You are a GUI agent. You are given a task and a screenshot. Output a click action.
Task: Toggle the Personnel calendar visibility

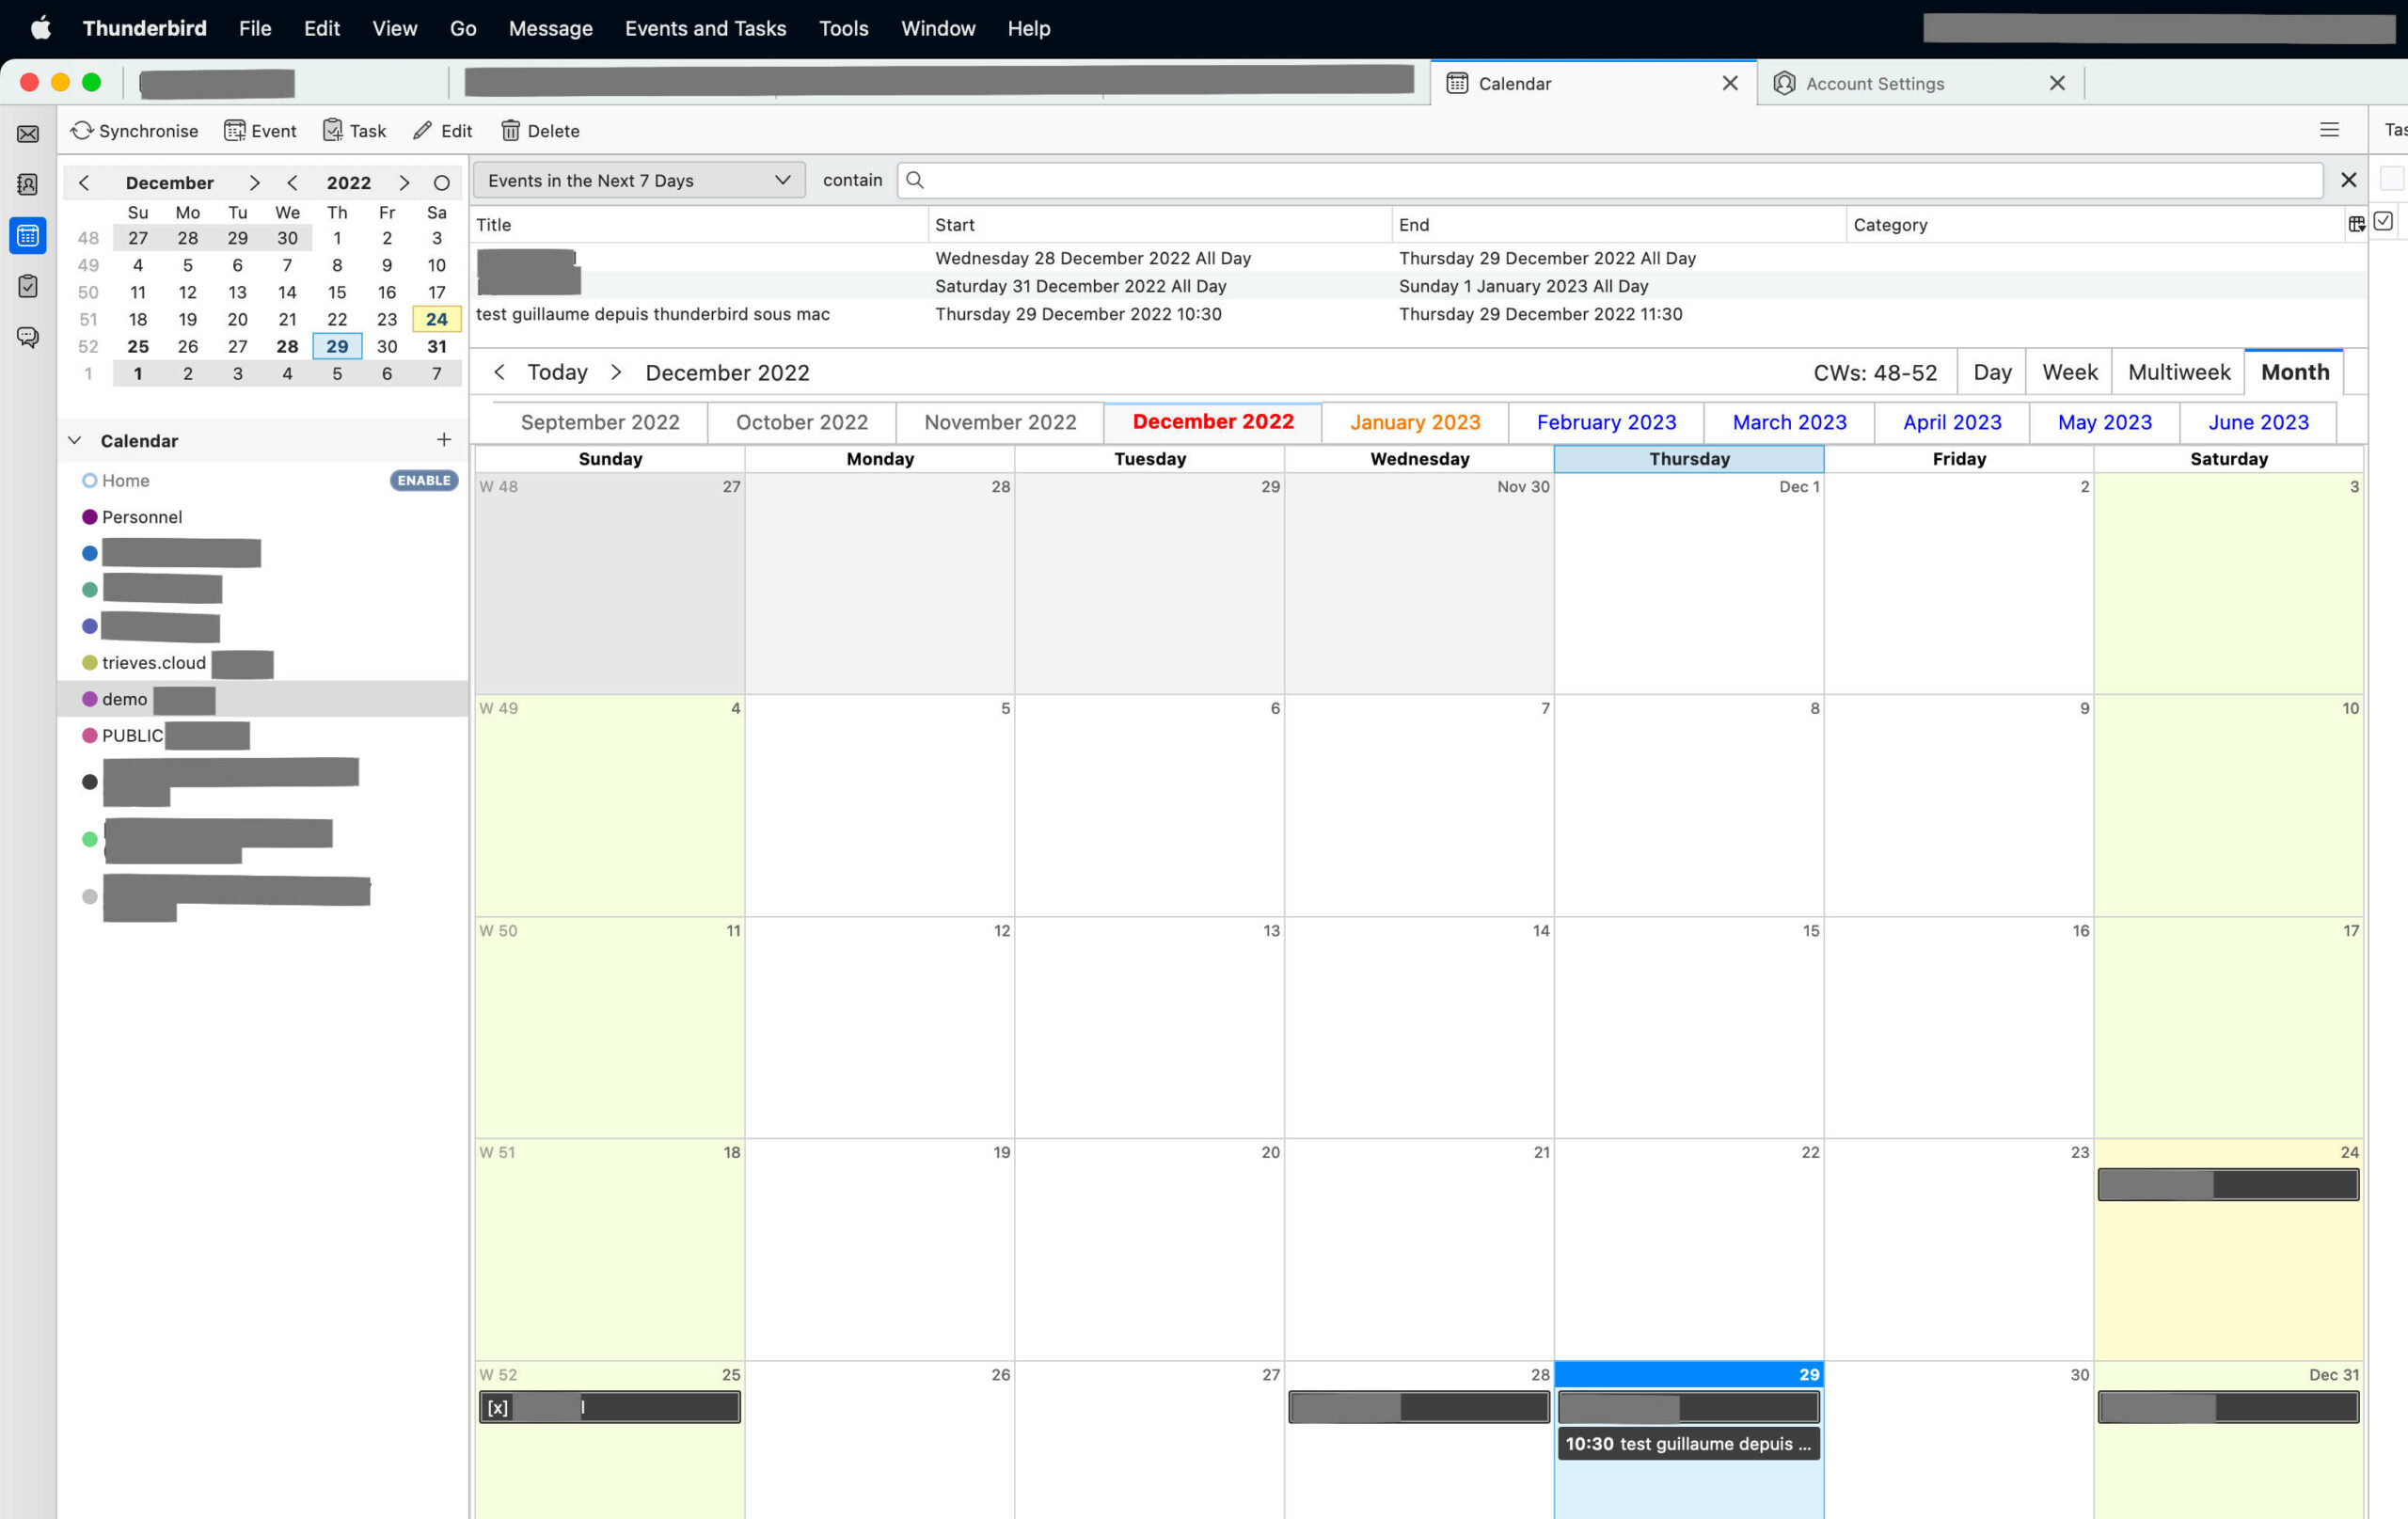(x=89, y=517)
